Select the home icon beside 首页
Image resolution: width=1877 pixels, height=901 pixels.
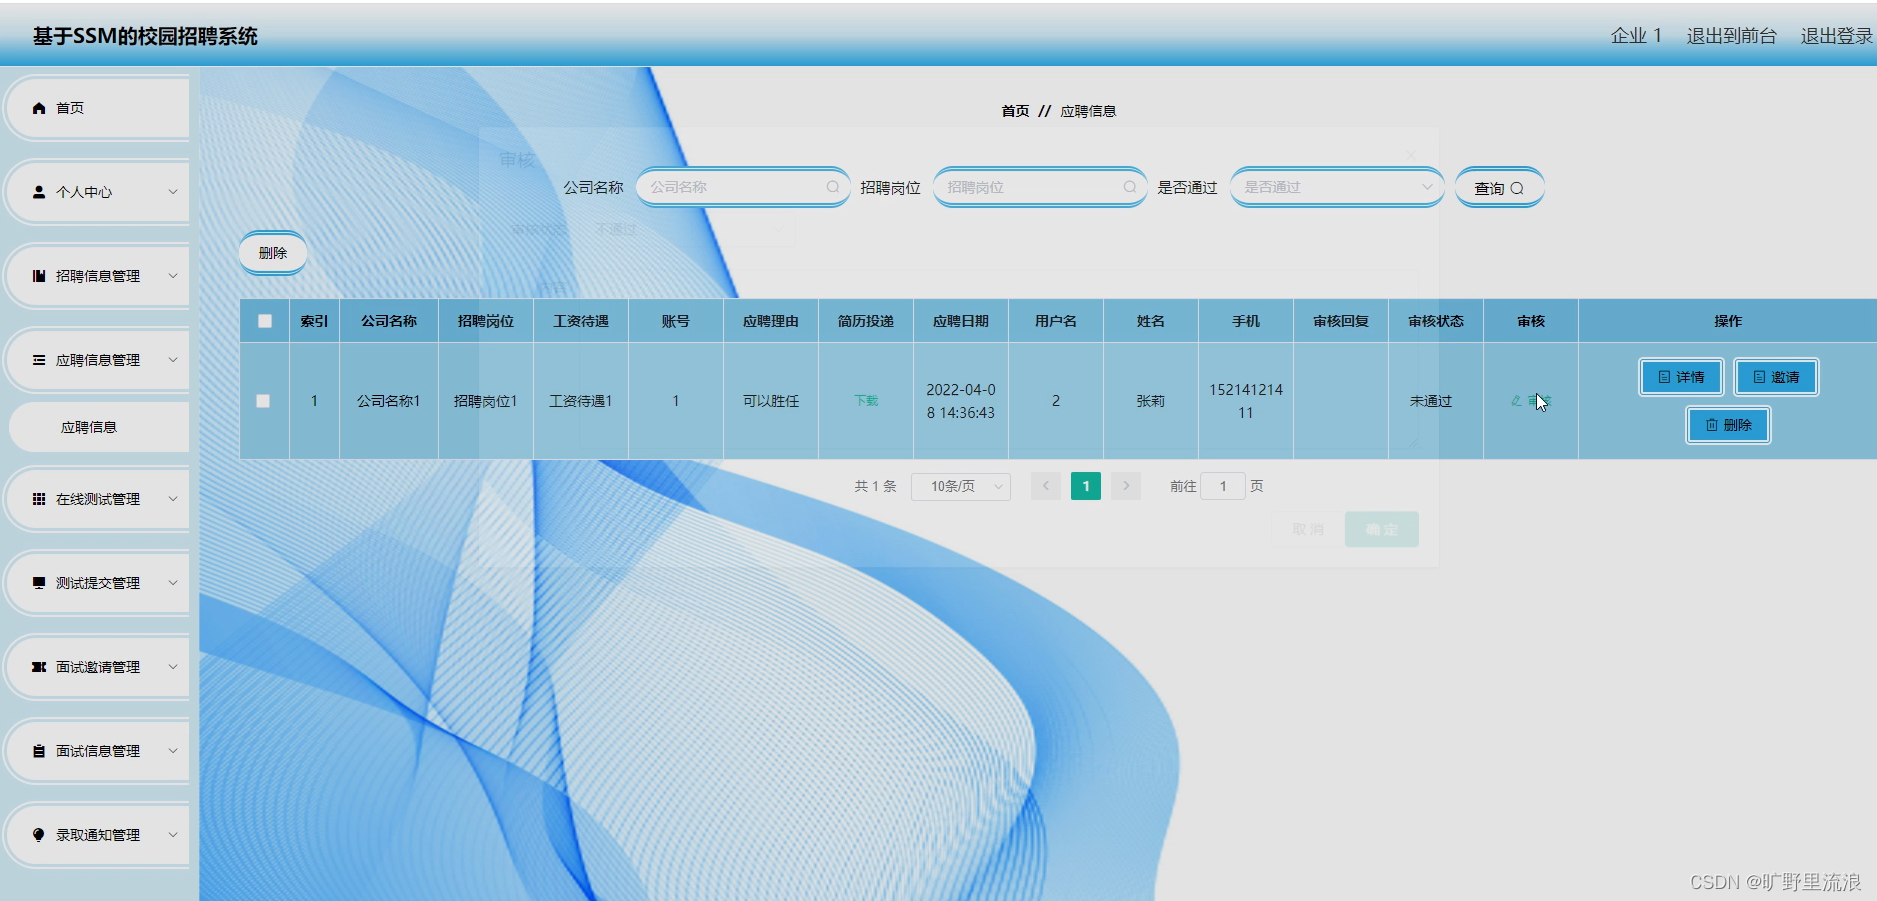pos(39,107)
